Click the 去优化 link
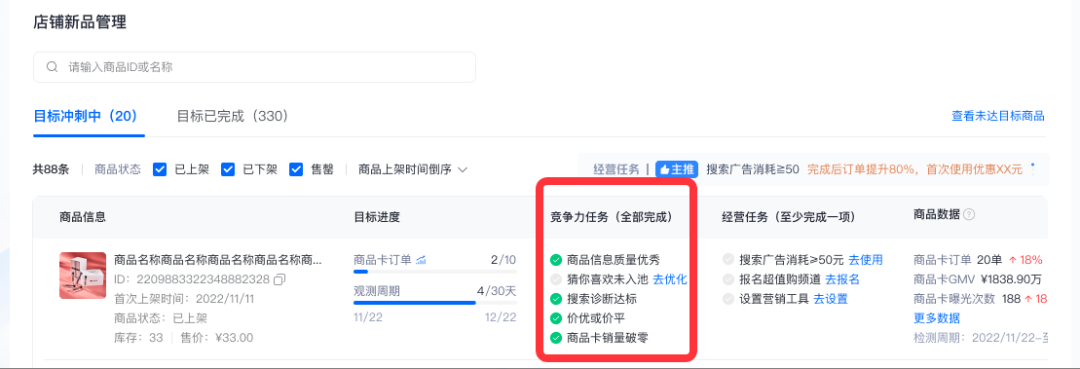Screen dimensions: 1080x369 click(670, 280)
